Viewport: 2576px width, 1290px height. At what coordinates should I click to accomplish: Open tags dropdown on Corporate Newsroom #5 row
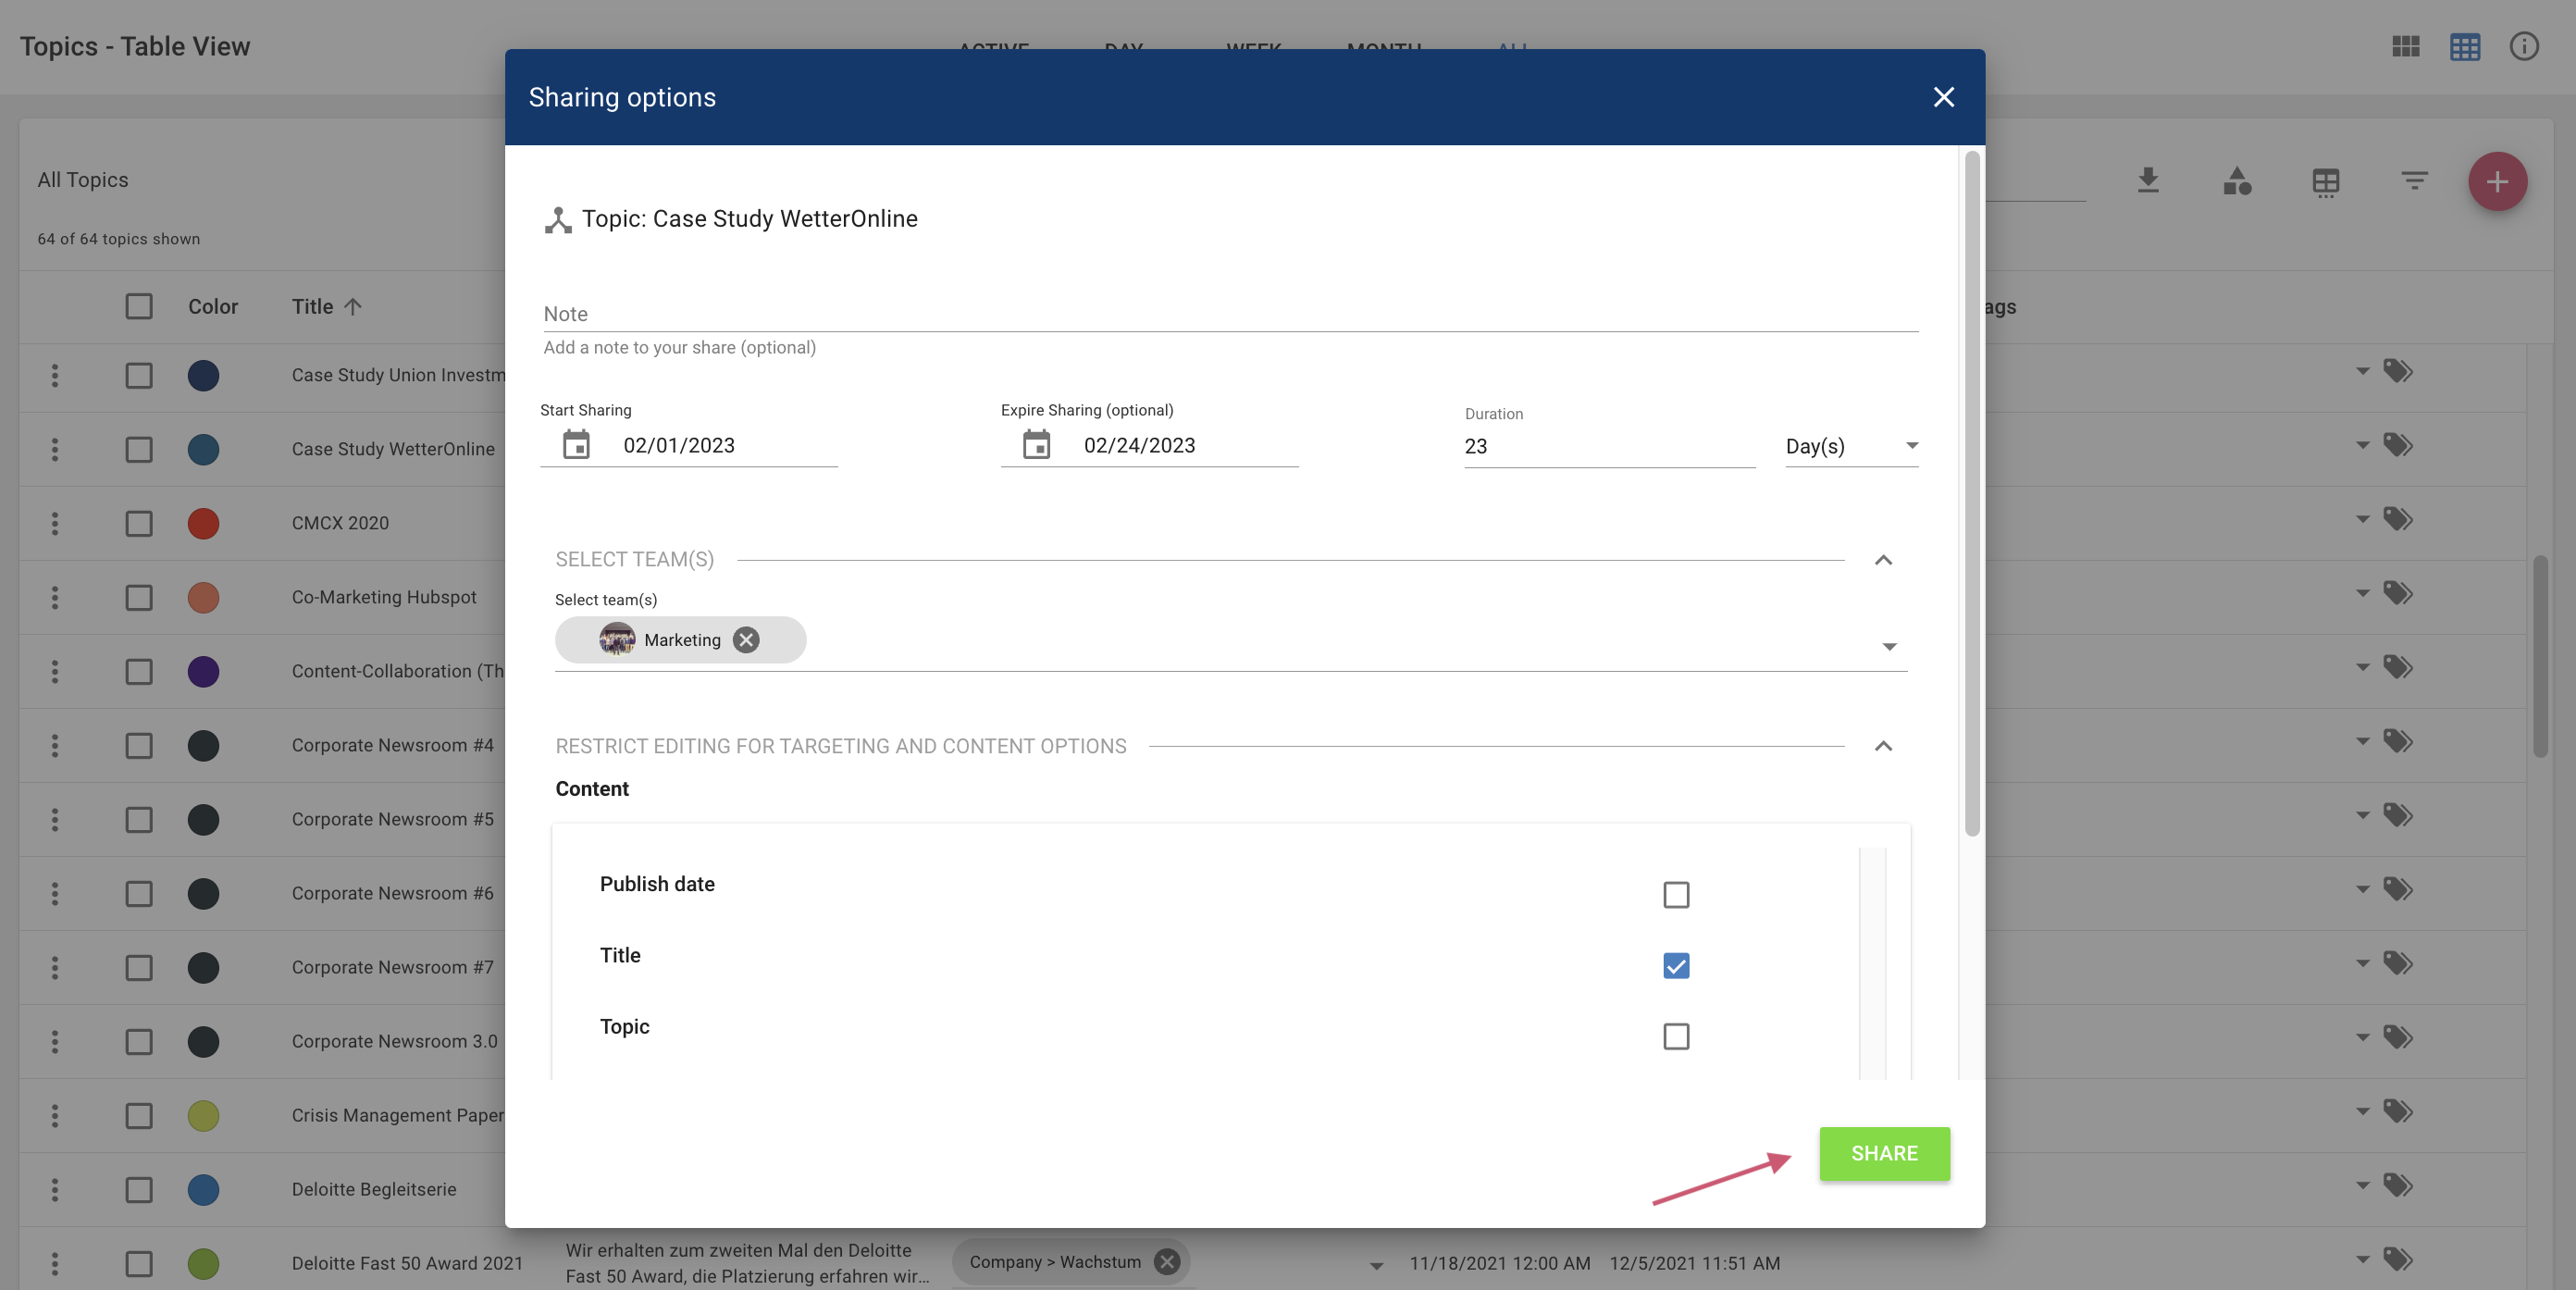(x=2362, y=816)
